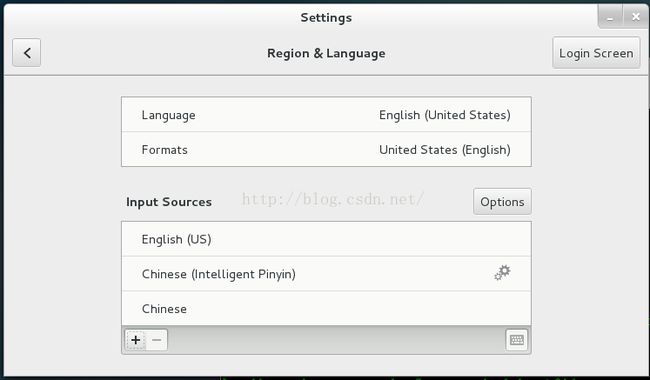The width and height of the screenshot is (650, 380).
Task: Remove selected input source with minus button
Action: (157, 340)
